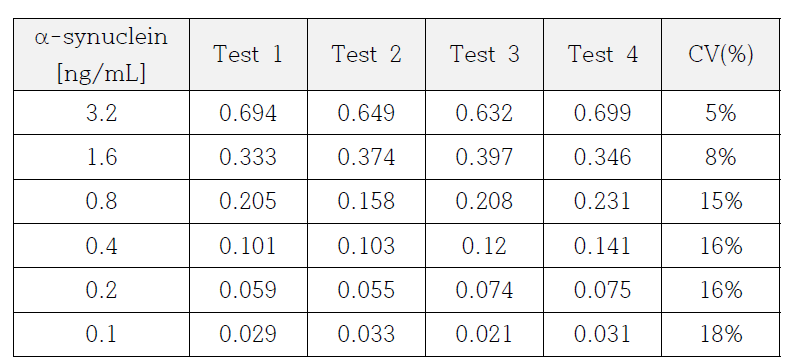Click the 18% CV cell
Image resolution: width=799 pixels, height=361 pixels.
click(x=721, y=334)
